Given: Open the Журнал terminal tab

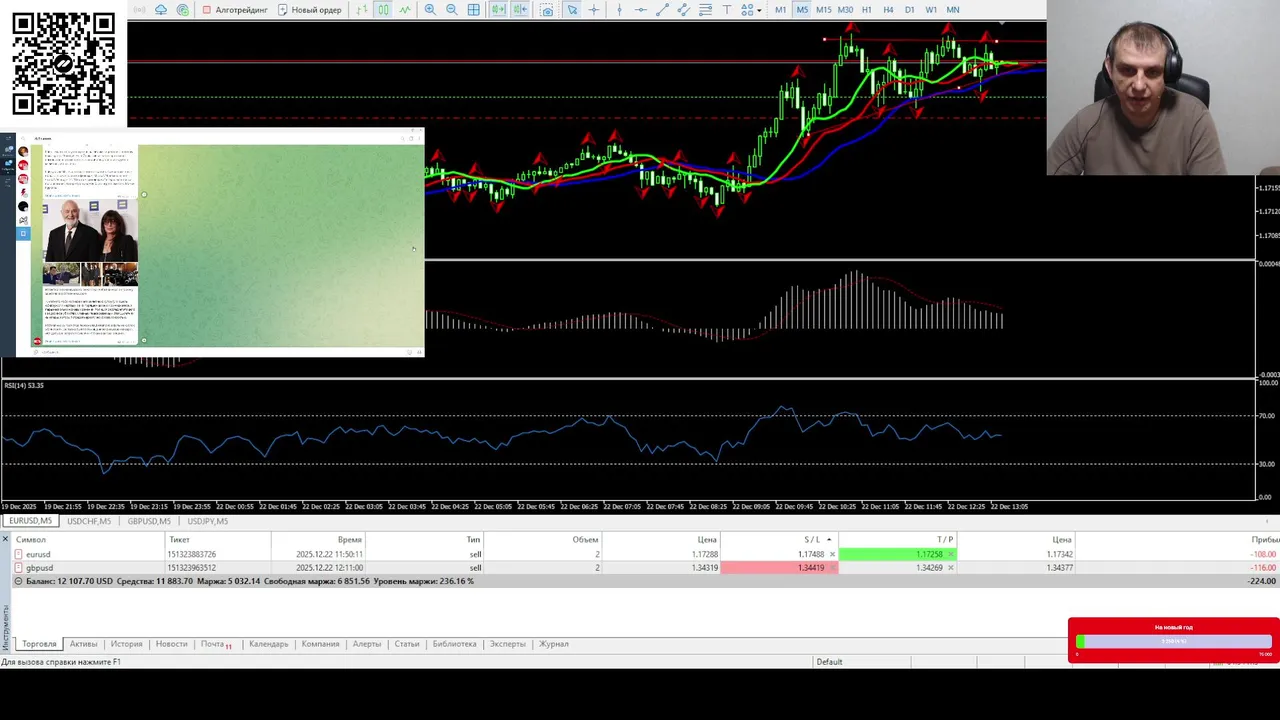Looking at the screenshot, I should click(553, 644).
